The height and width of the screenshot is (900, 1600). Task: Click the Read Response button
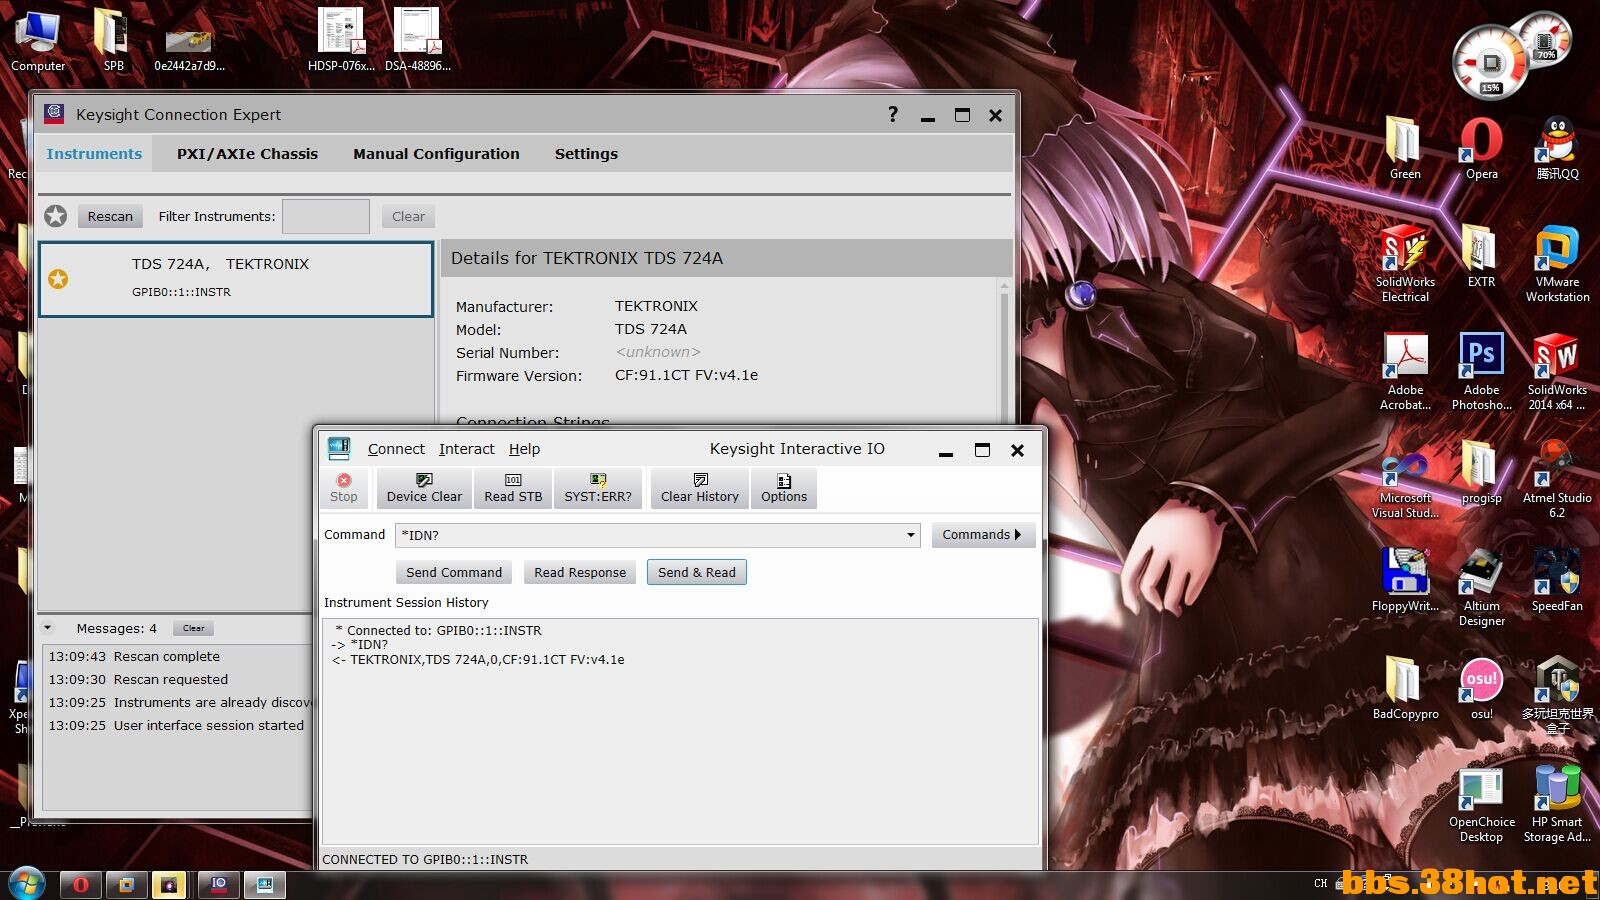pyautogui.click(x=580, y=572)
